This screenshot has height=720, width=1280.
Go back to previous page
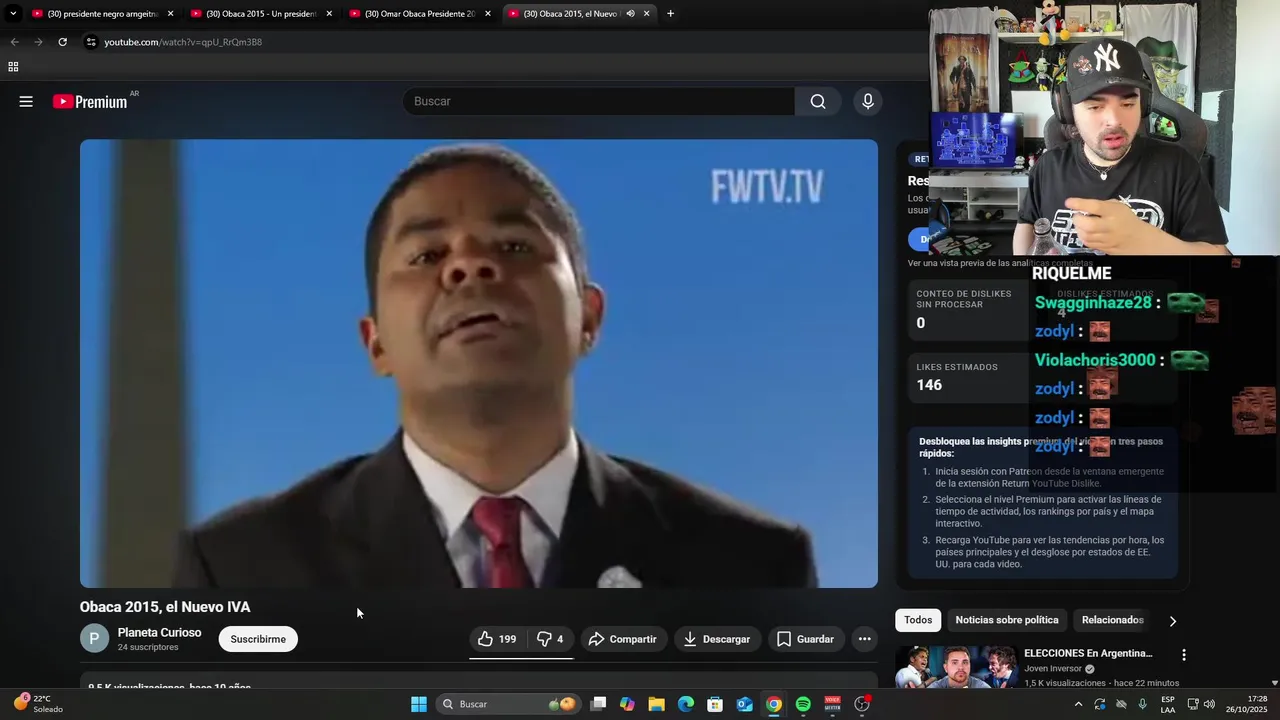click(14, 42)
